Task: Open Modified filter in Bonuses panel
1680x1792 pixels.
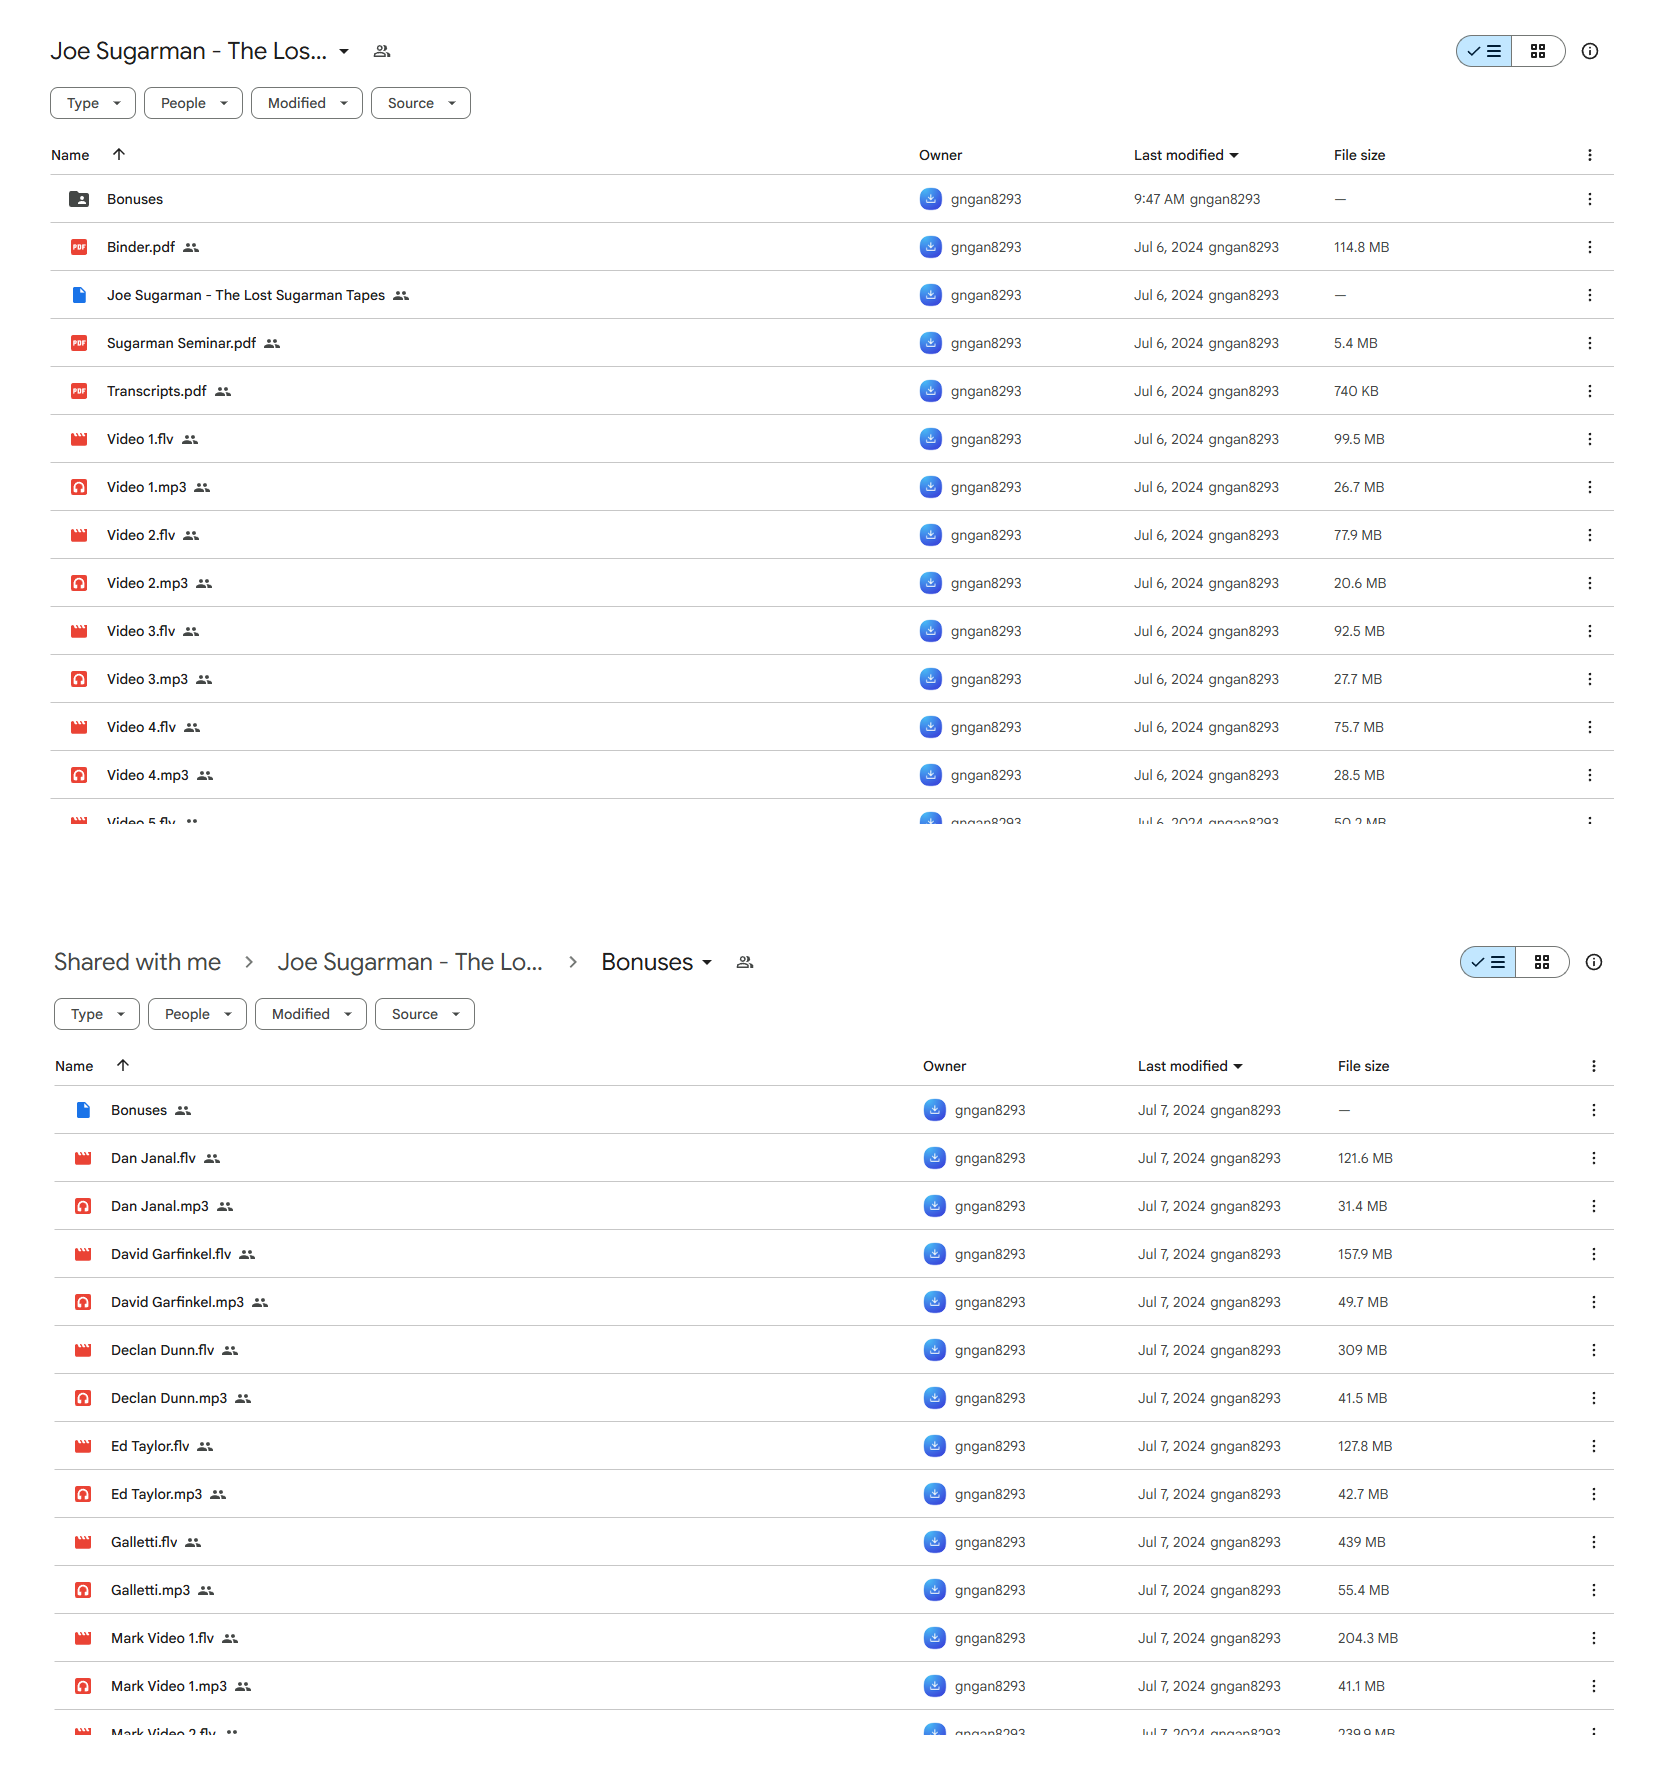Action: point(310,1014)
